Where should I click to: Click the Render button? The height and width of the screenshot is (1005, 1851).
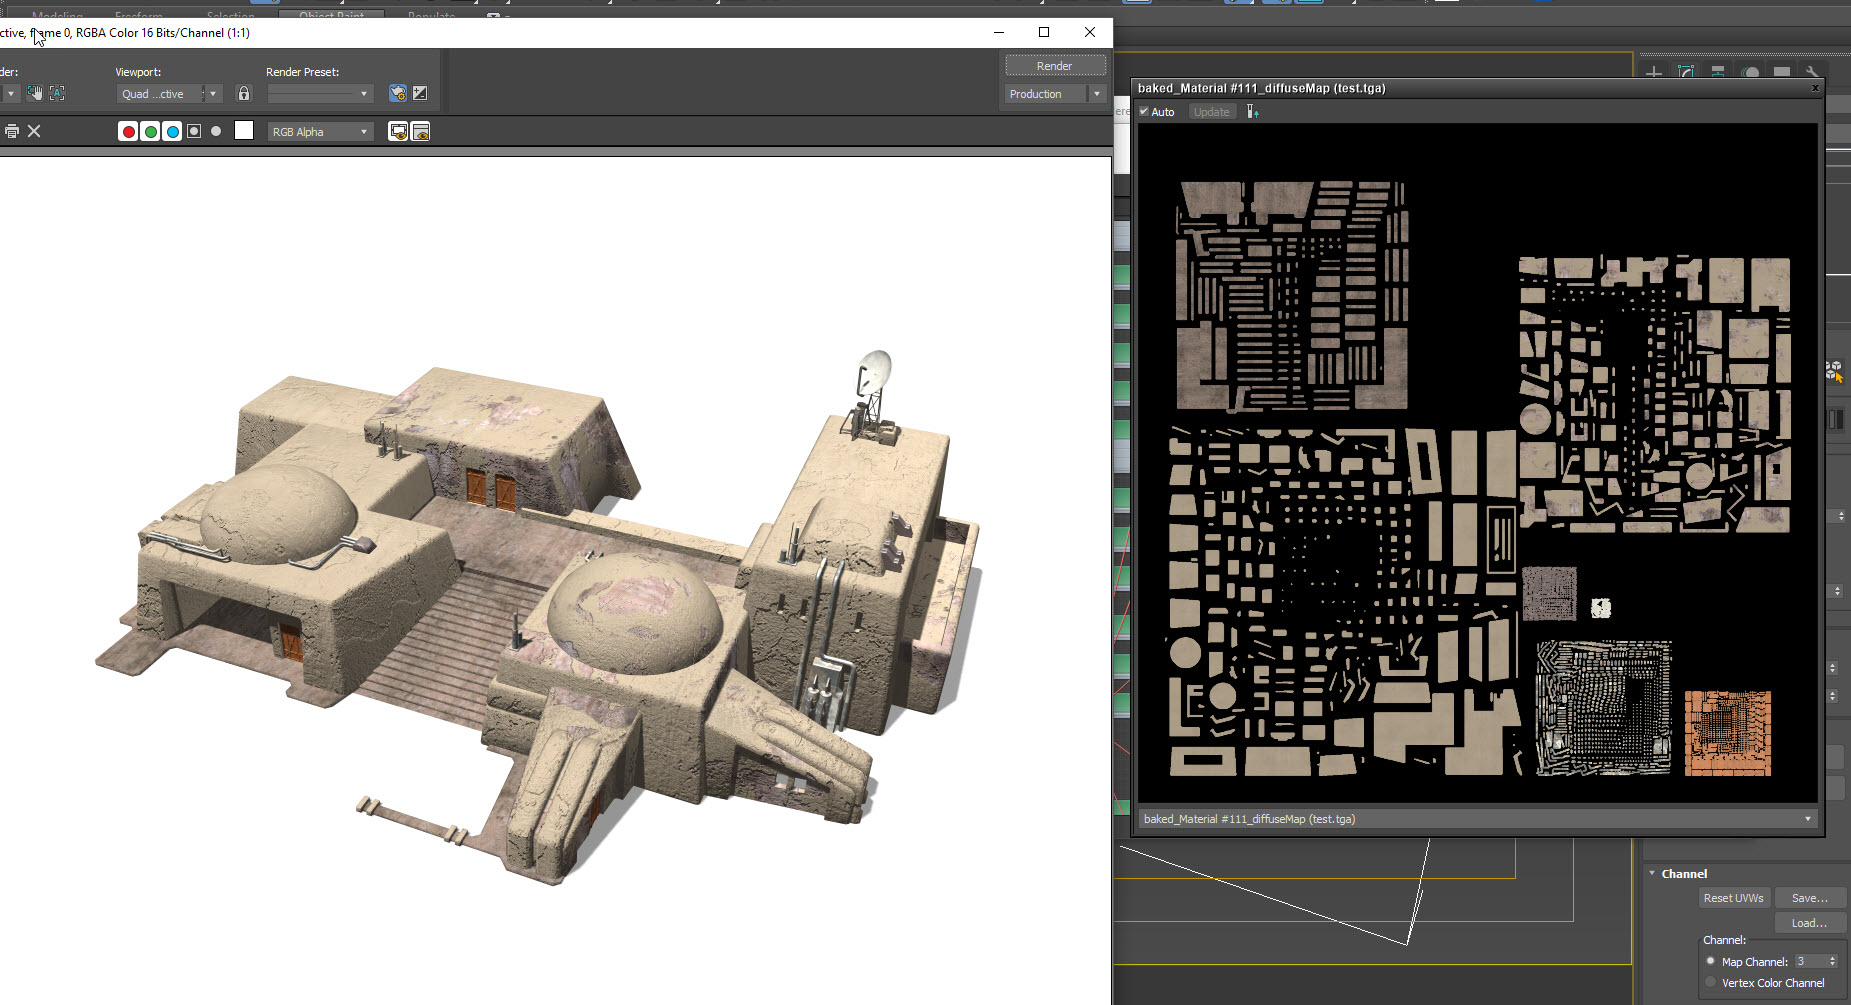click(x=1055, y=66)
